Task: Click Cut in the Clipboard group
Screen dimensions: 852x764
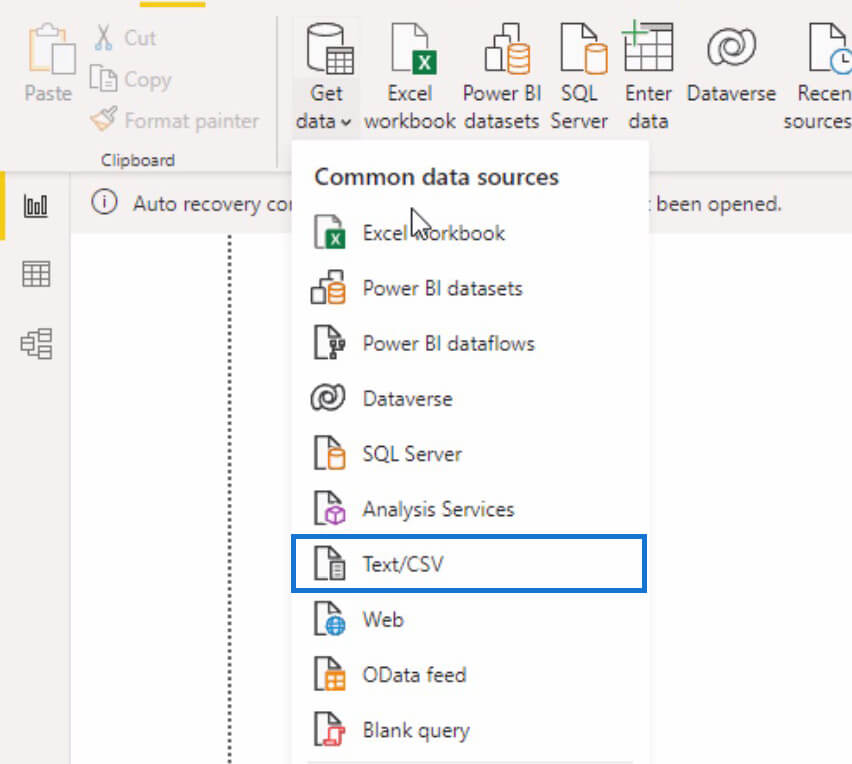Action: pyautogui.click(x=125, y=38)
